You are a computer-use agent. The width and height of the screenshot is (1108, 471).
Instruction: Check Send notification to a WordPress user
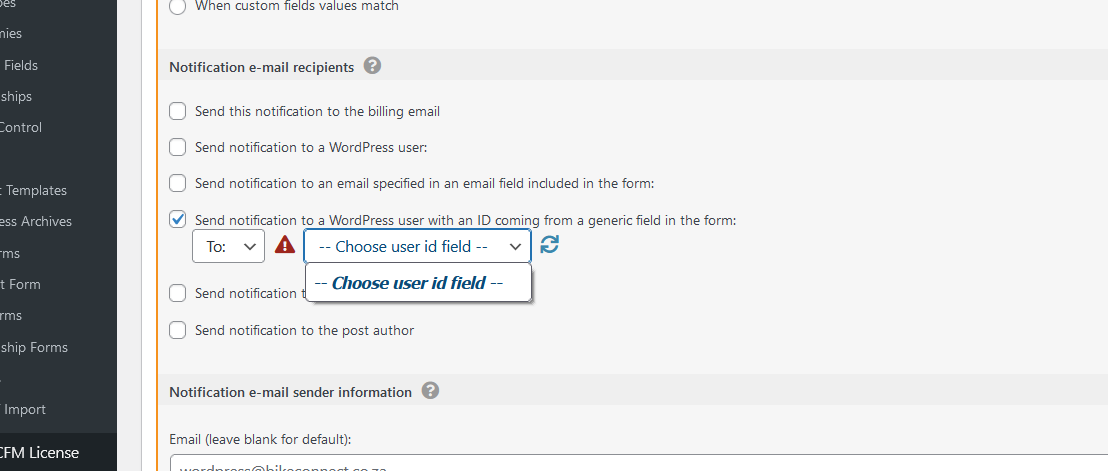coord(177,147)
